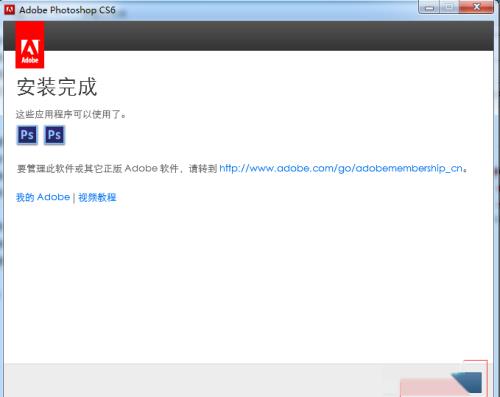The height and width of the screenshot is (397, 500).
Task: Click the red Adobe logo
Action: (x=30, y=45)
